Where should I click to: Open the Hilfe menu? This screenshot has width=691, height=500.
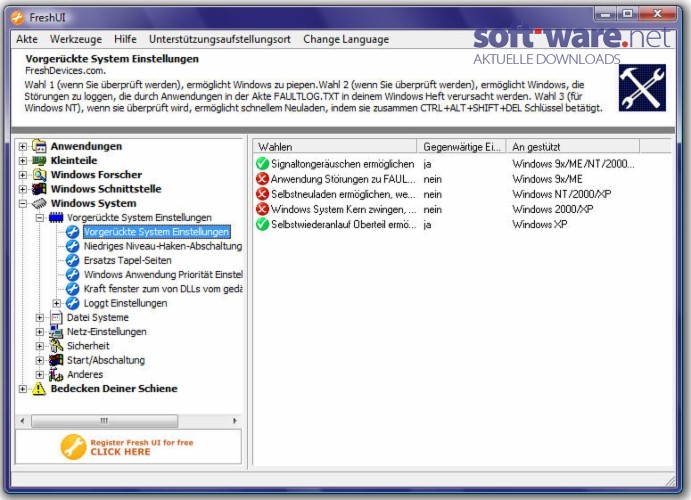(x=125, y=39)
